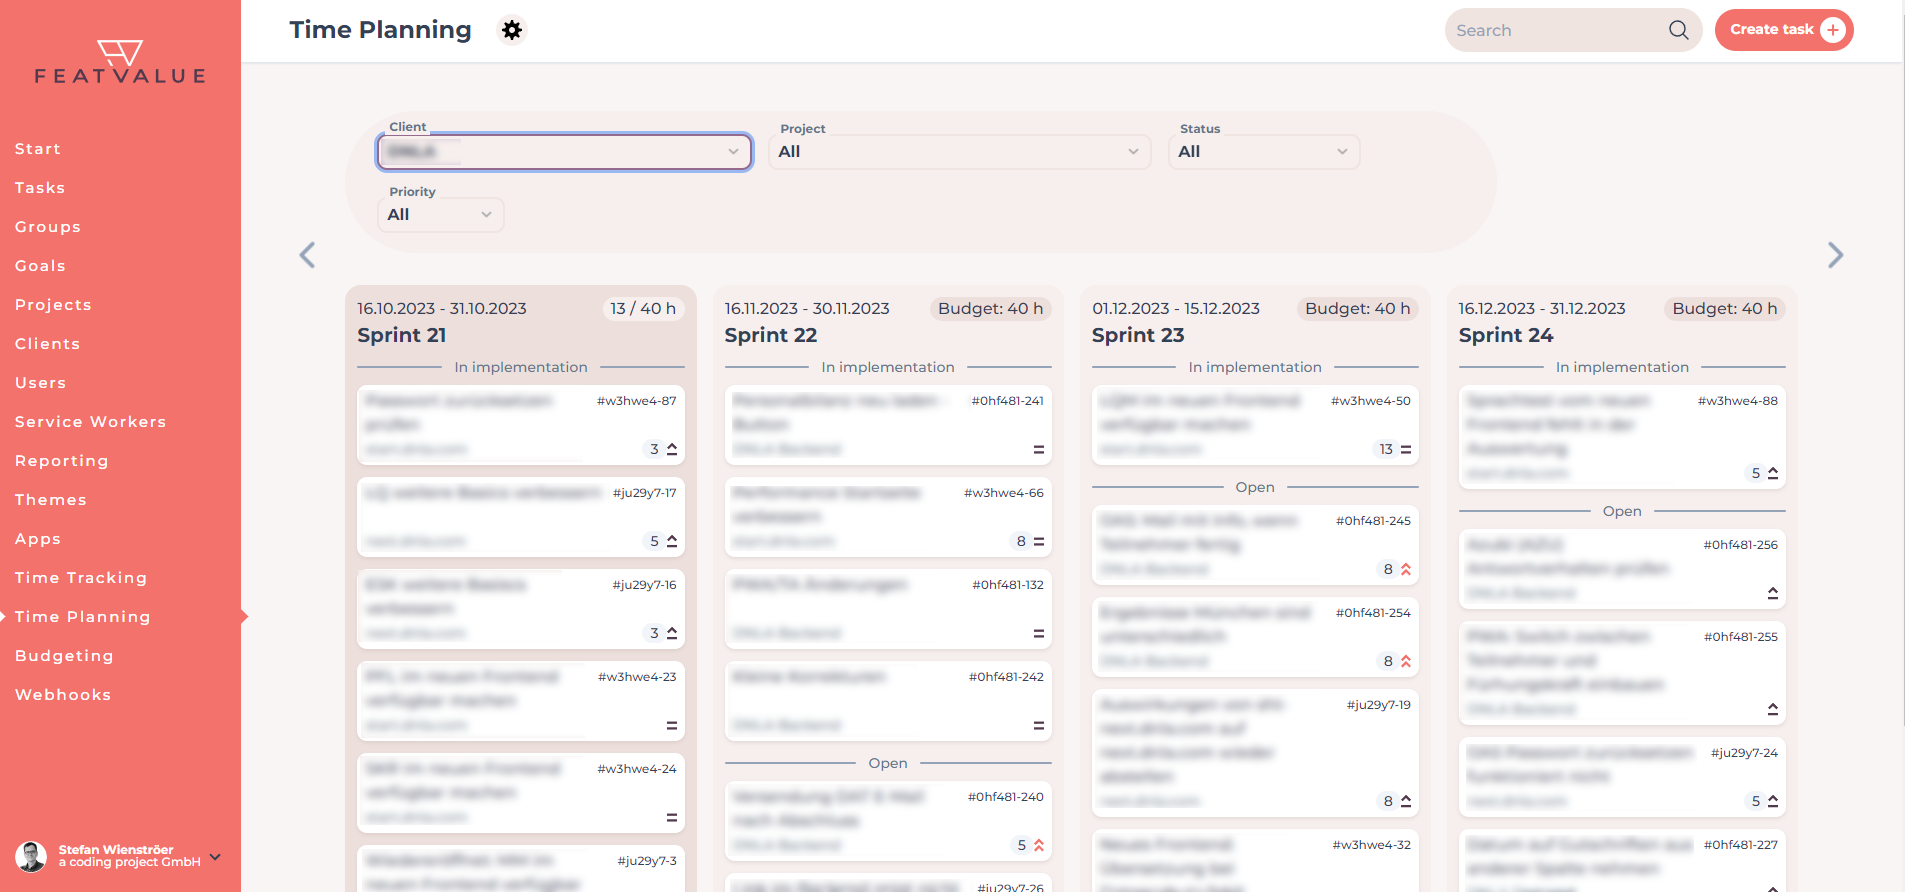Screen dimensions: 1905x892
Task: Go to Clients page
Action: pyautogui.click(x=47, y=344)
